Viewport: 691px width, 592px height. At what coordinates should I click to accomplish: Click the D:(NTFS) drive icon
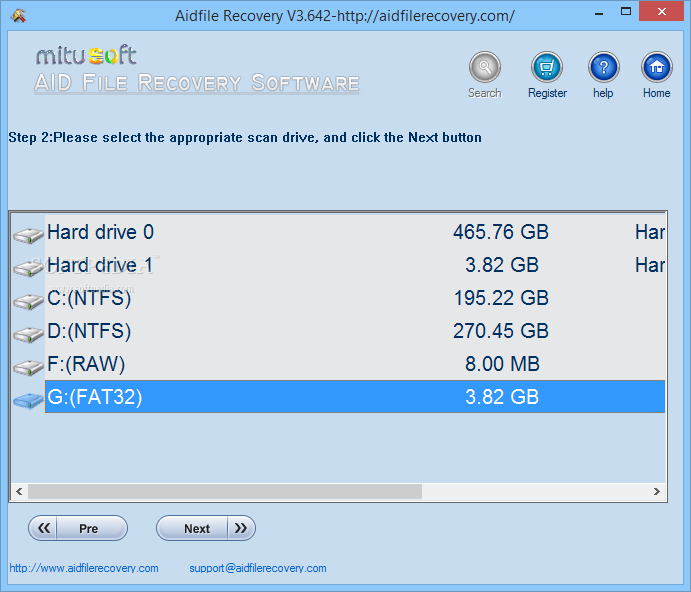tap(28, 334)
